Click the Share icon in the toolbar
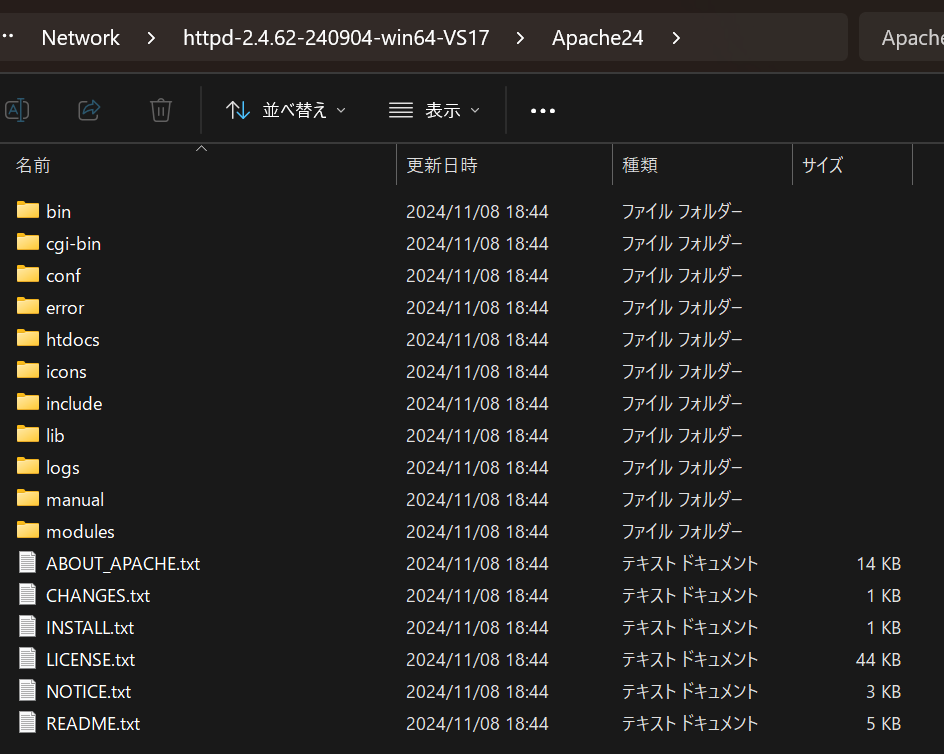 click(89, 110)
